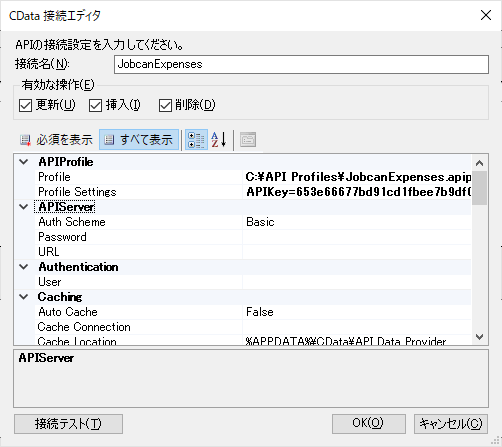Click the Password value cell
The image size is (502, 447).
click(x=357, y=237)
